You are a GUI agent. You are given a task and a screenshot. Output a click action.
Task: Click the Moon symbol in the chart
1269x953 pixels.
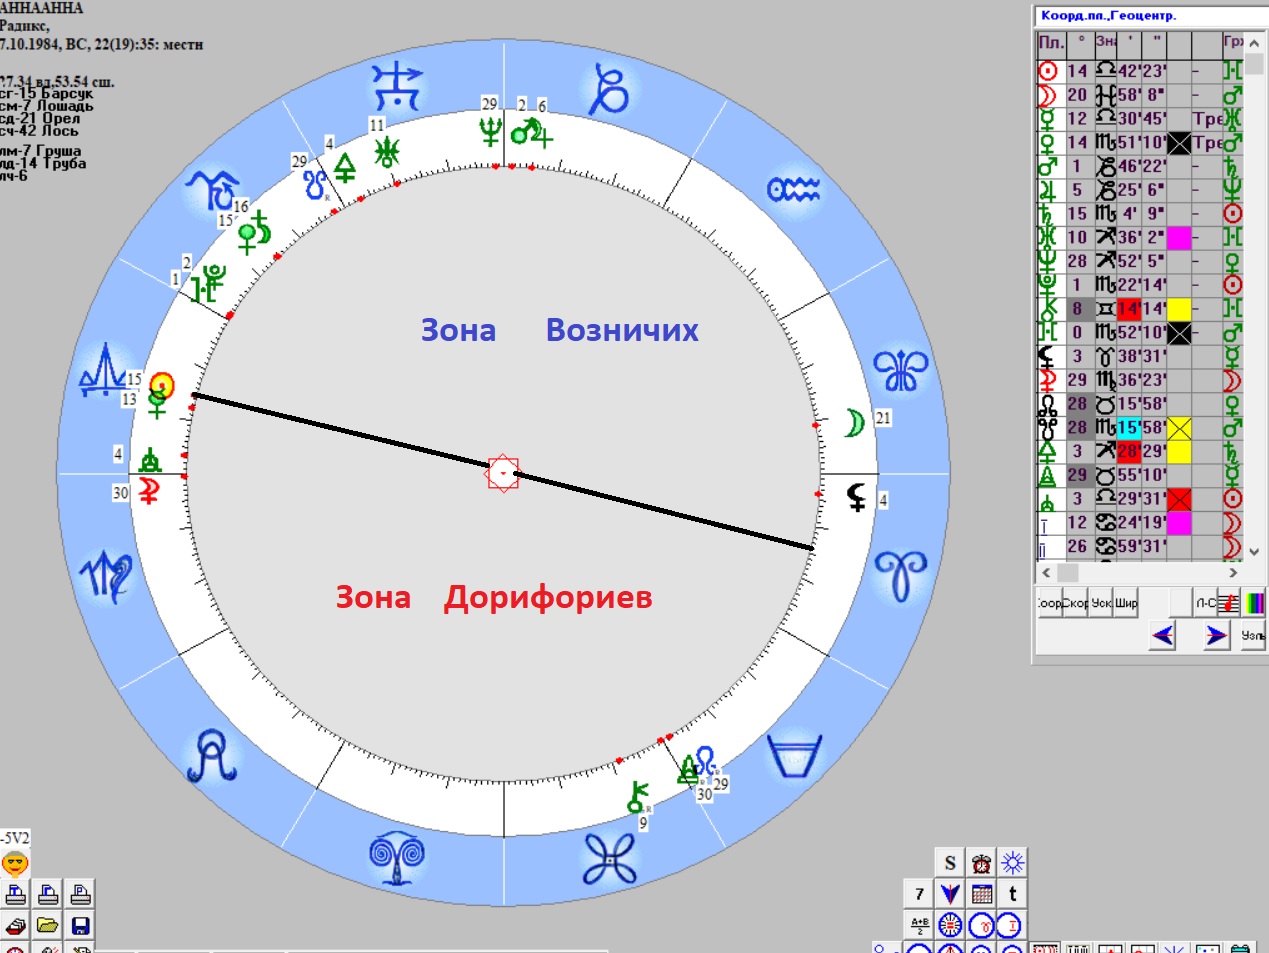pyautogui.click(x=855, y=423)
